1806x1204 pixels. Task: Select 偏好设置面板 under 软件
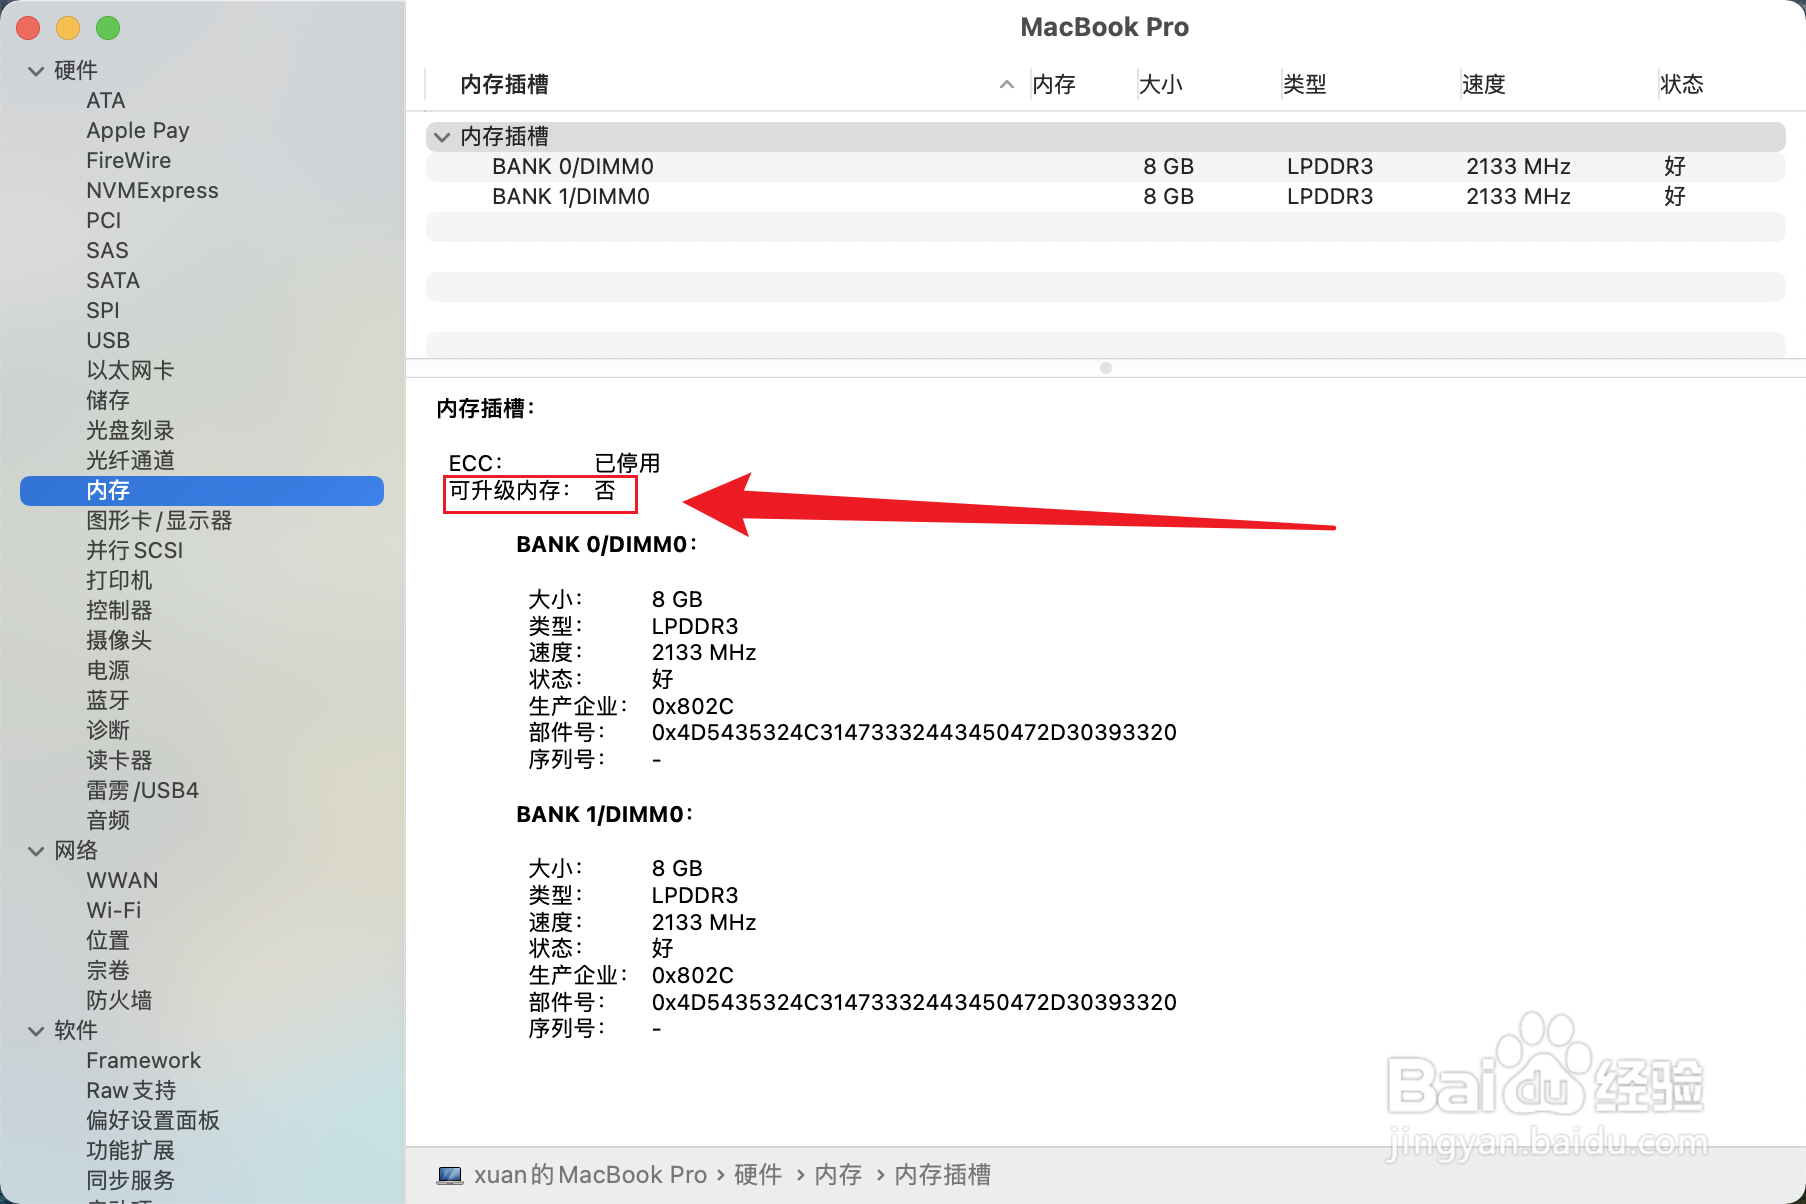point(153,1121)
